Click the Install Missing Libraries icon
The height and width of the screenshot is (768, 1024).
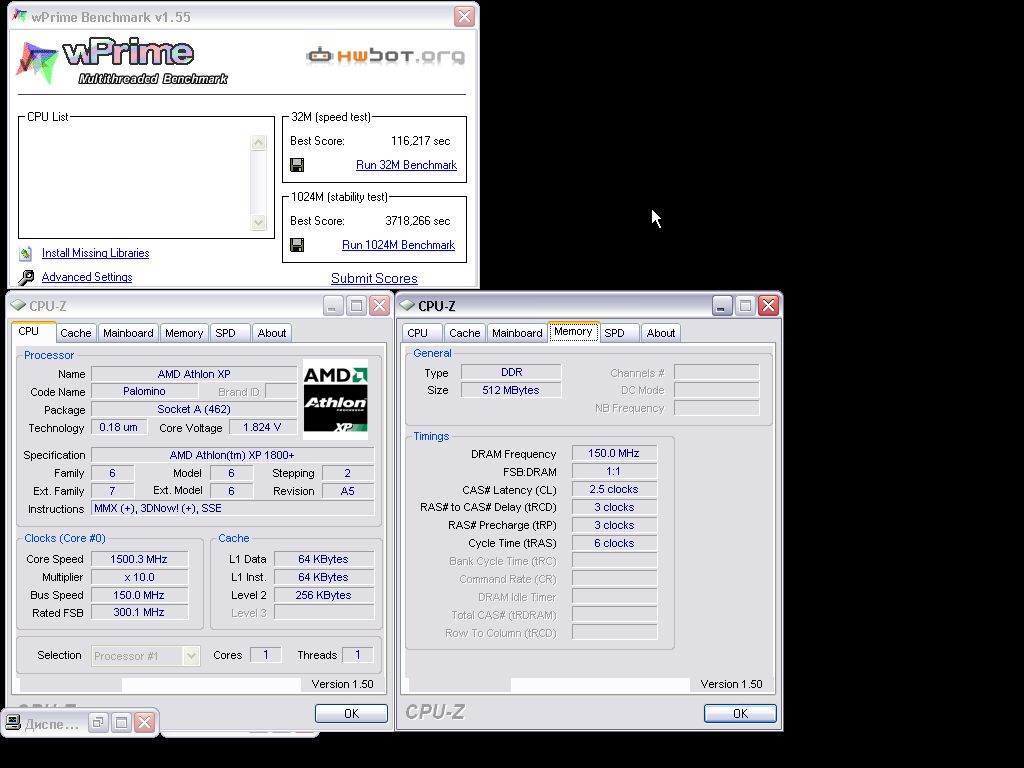click(26, 253)
